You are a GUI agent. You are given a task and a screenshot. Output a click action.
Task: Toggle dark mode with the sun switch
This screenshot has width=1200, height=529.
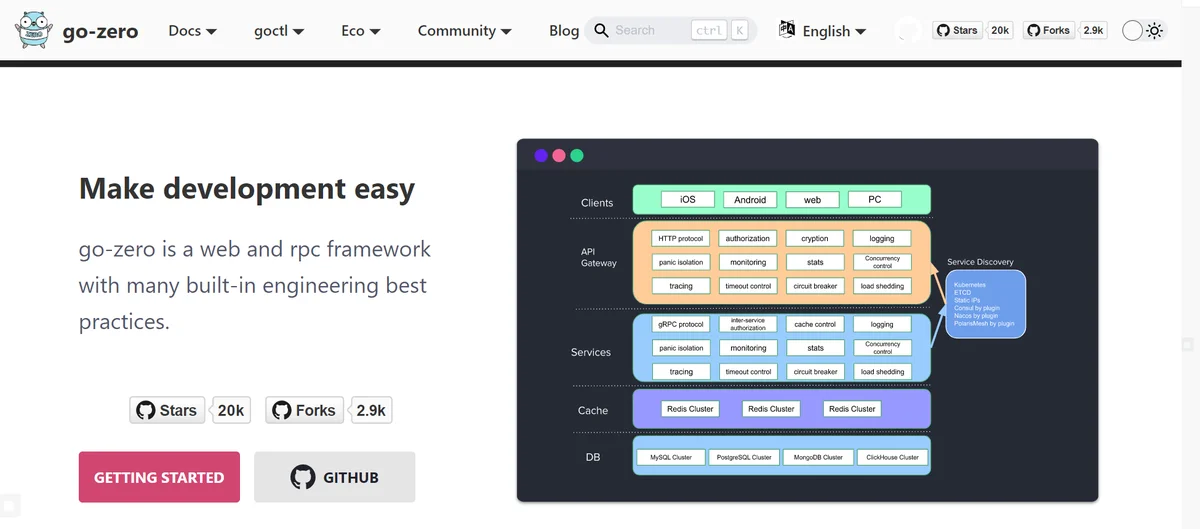[x=1143, y=30]
